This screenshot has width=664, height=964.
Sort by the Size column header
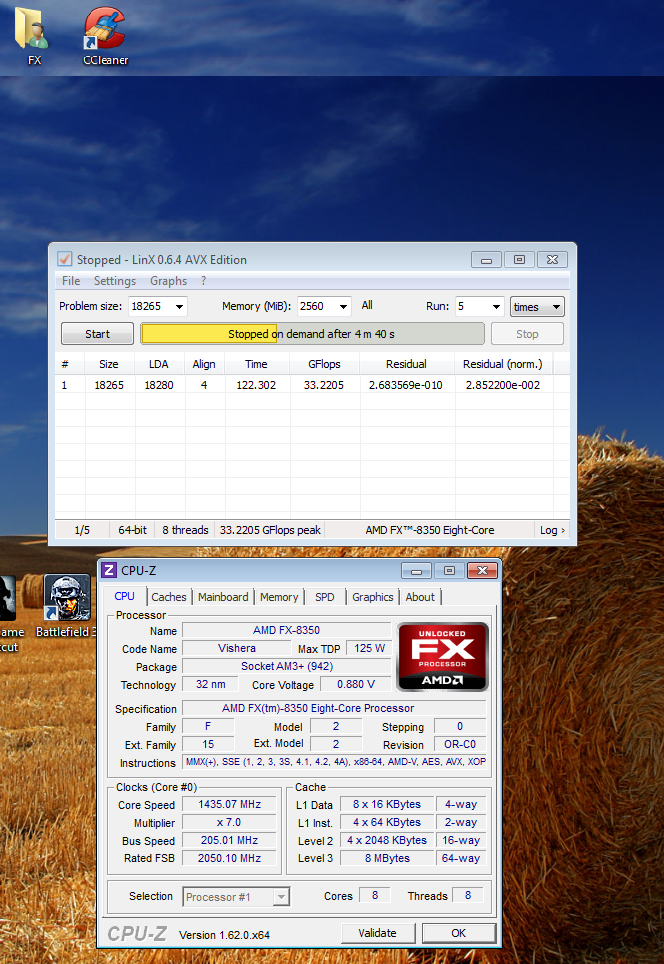point(109,364)
